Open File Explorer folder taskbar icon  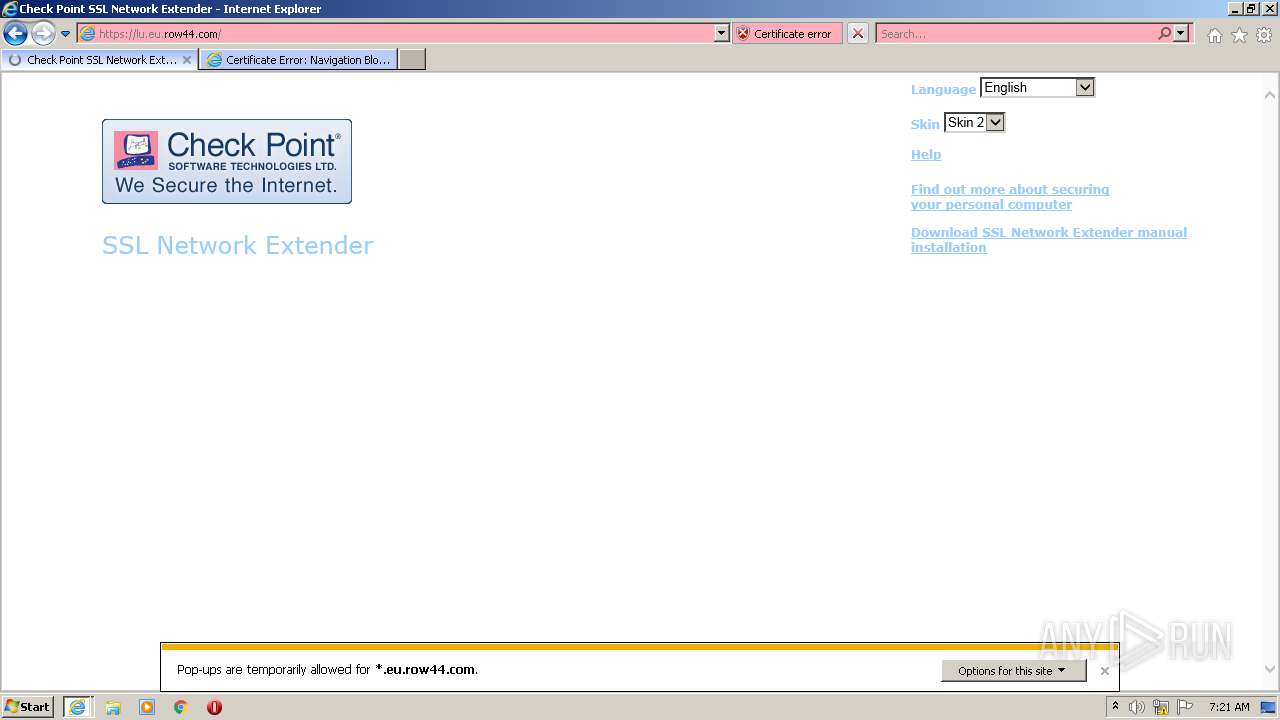[113, 707]
